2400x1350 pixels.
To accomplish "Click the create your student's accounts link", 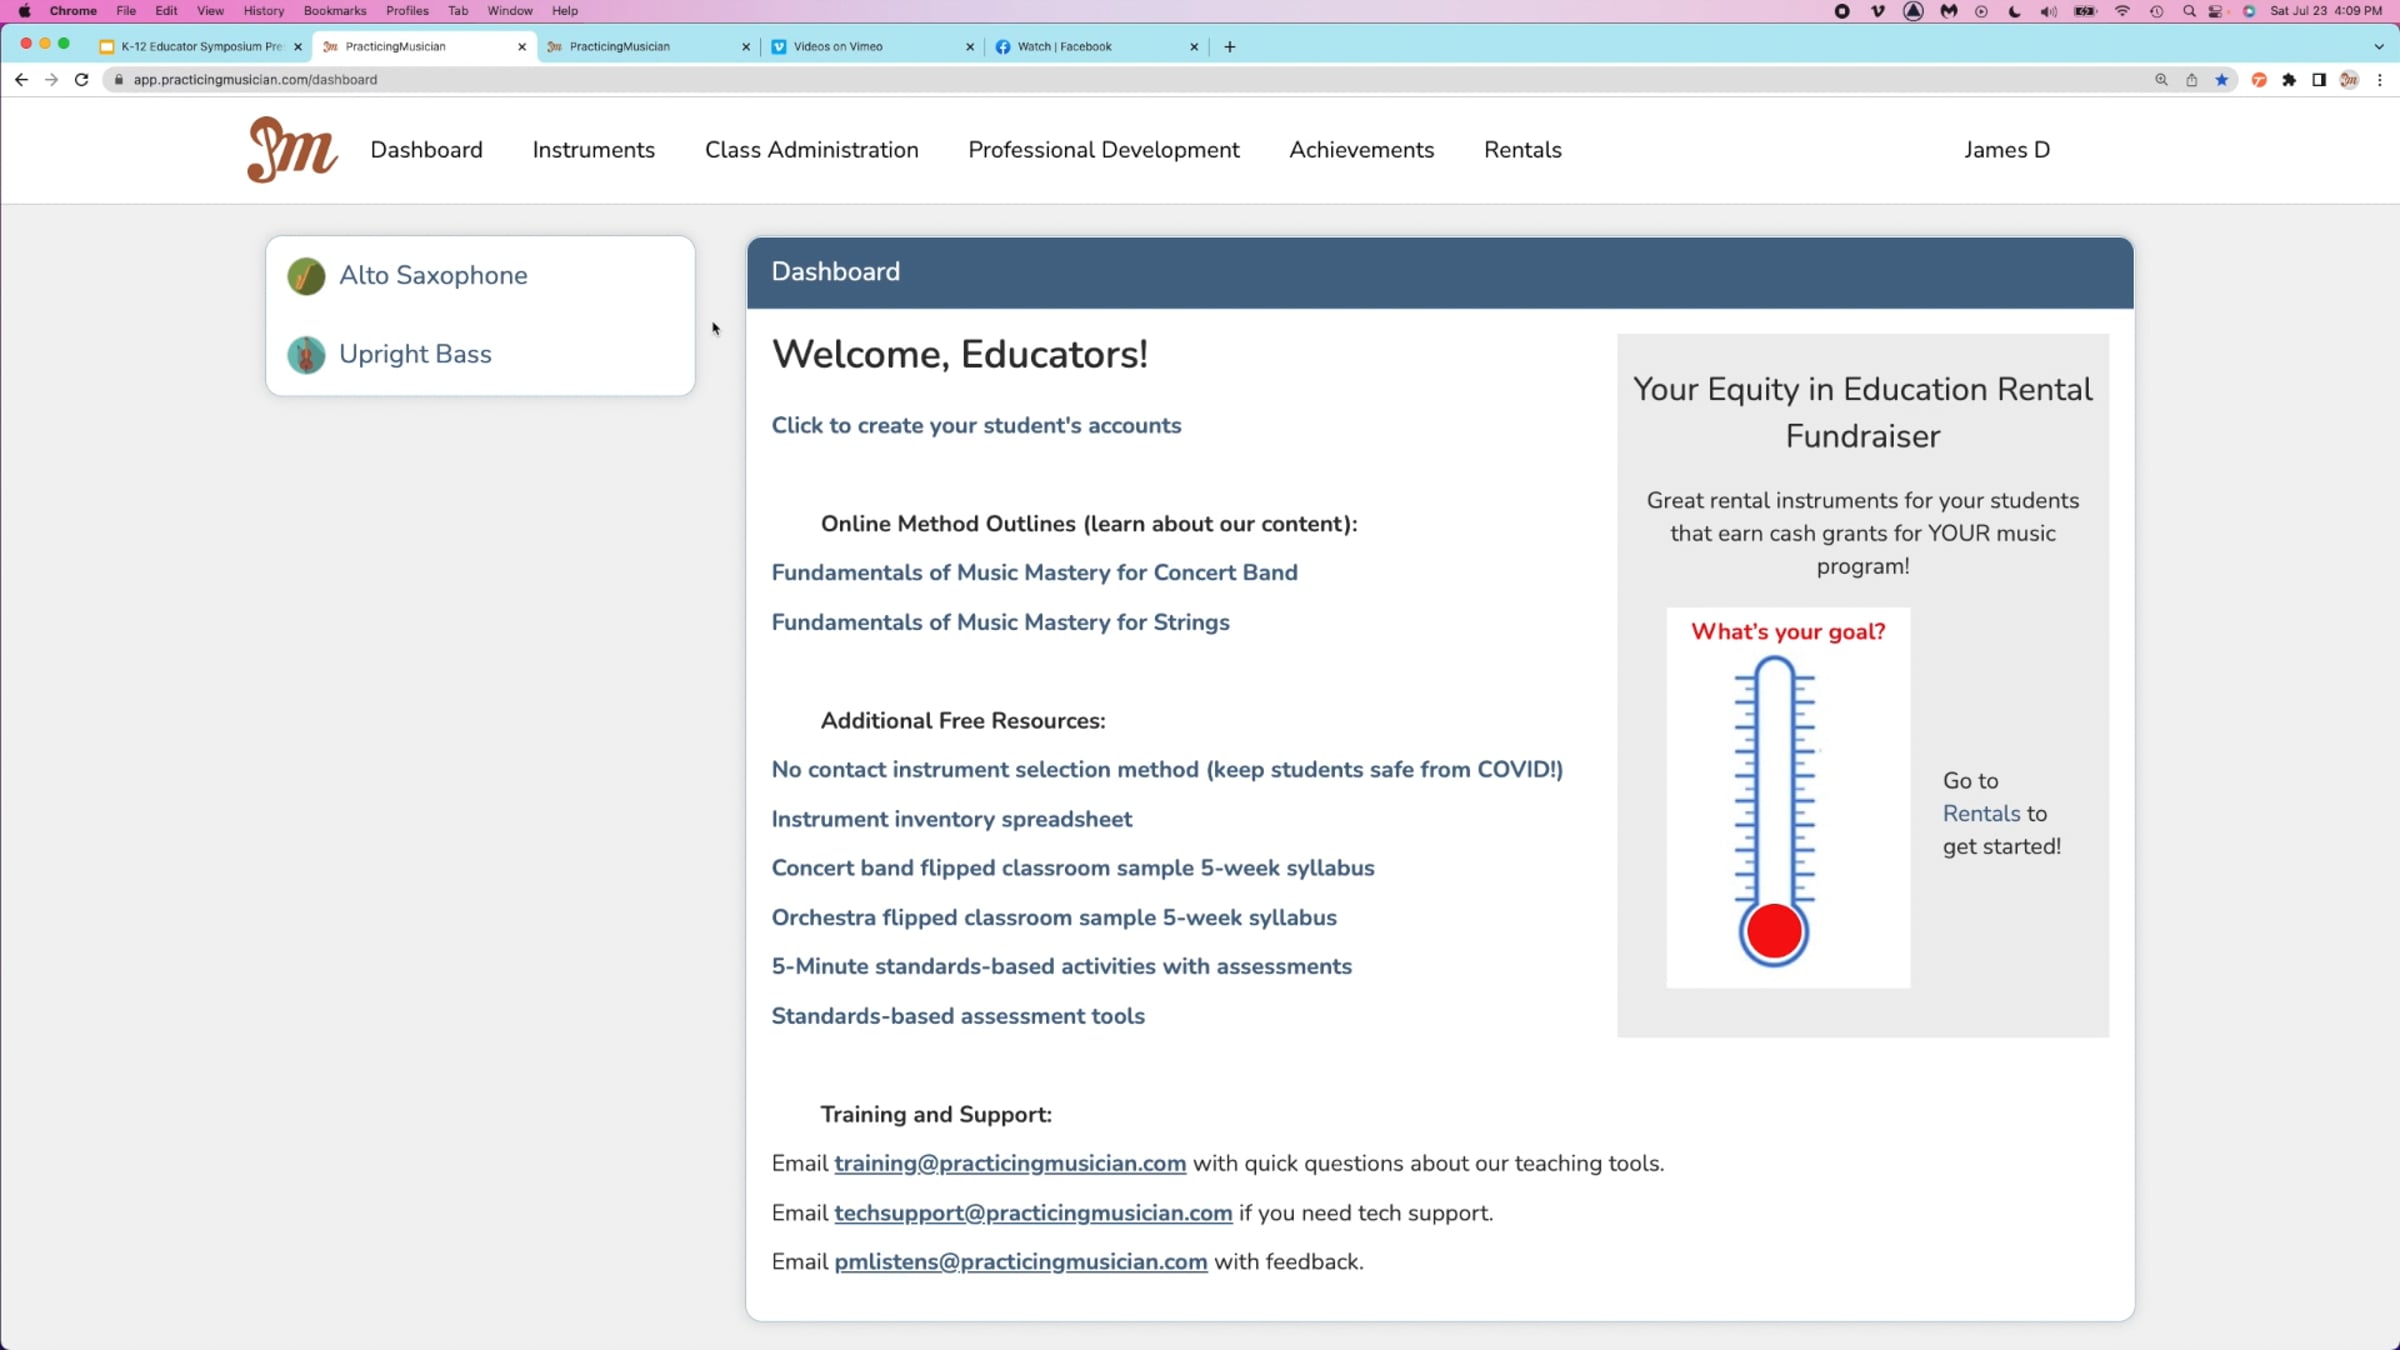I will coord(976,426).
